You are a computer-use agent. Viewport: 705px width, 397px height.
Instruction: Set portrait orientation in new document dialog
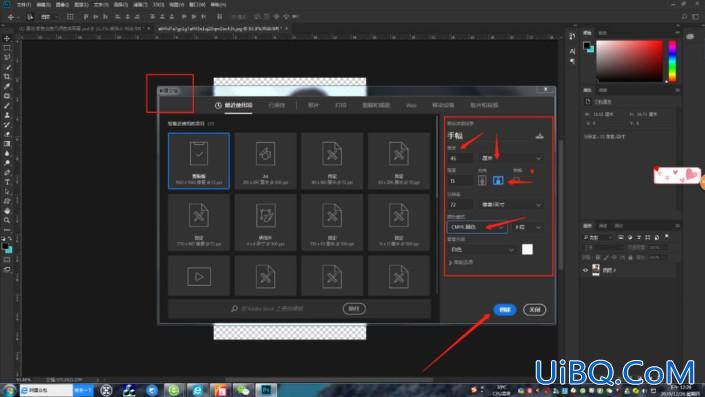click(x=482, y=180)
